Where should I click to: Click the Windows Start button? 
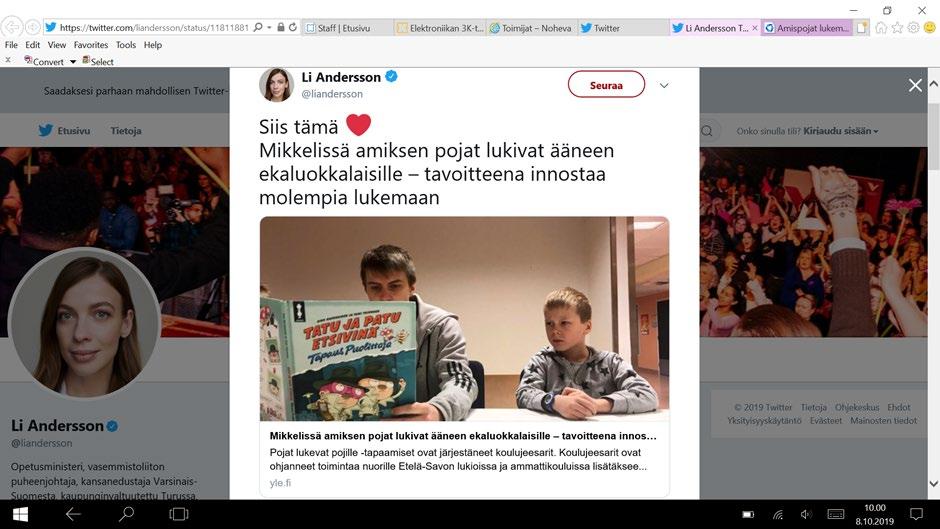(20, 514)
